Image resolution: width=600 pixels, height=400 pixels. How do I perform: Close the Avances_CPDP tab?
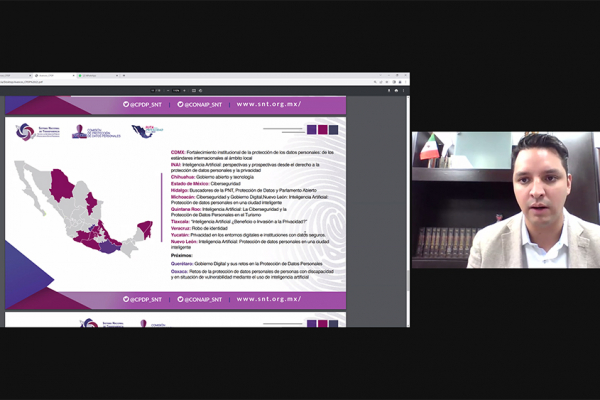click(x=73, y=75)
